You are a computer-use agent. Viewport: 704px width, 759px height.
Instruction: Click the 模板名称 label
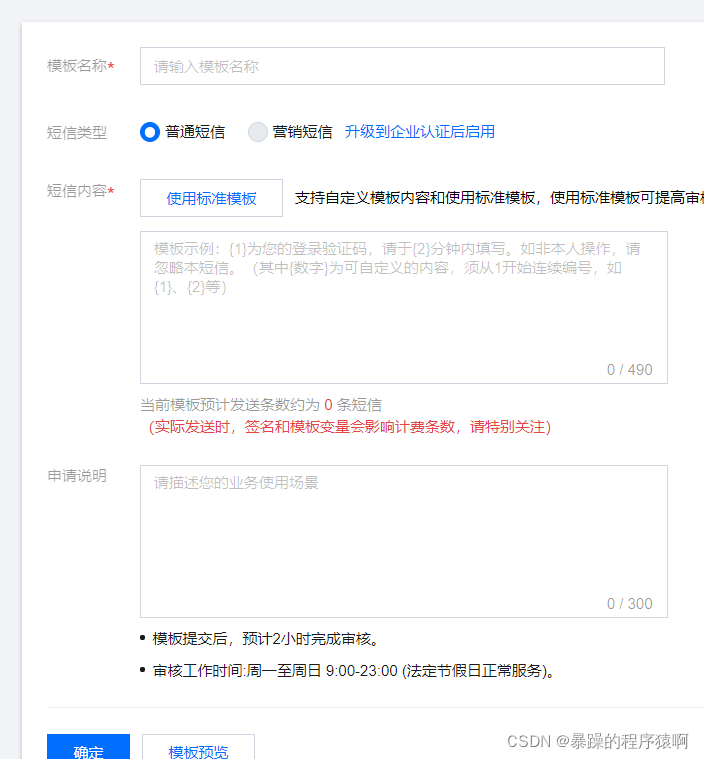click(80, 66)
